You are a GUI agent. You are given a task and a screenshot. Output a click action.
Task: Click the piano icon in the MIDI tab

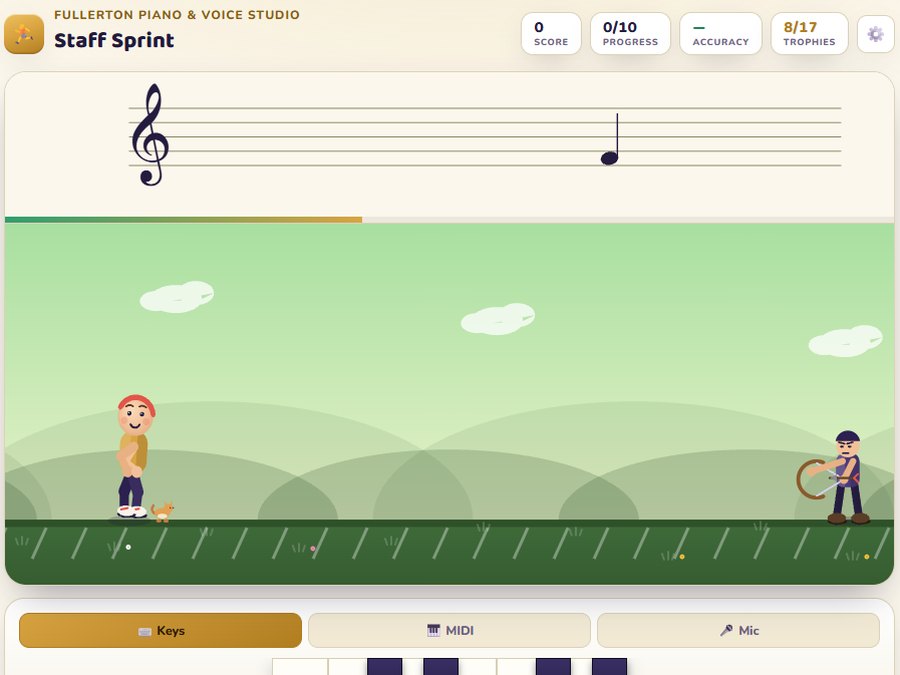[x=433, y=630]
